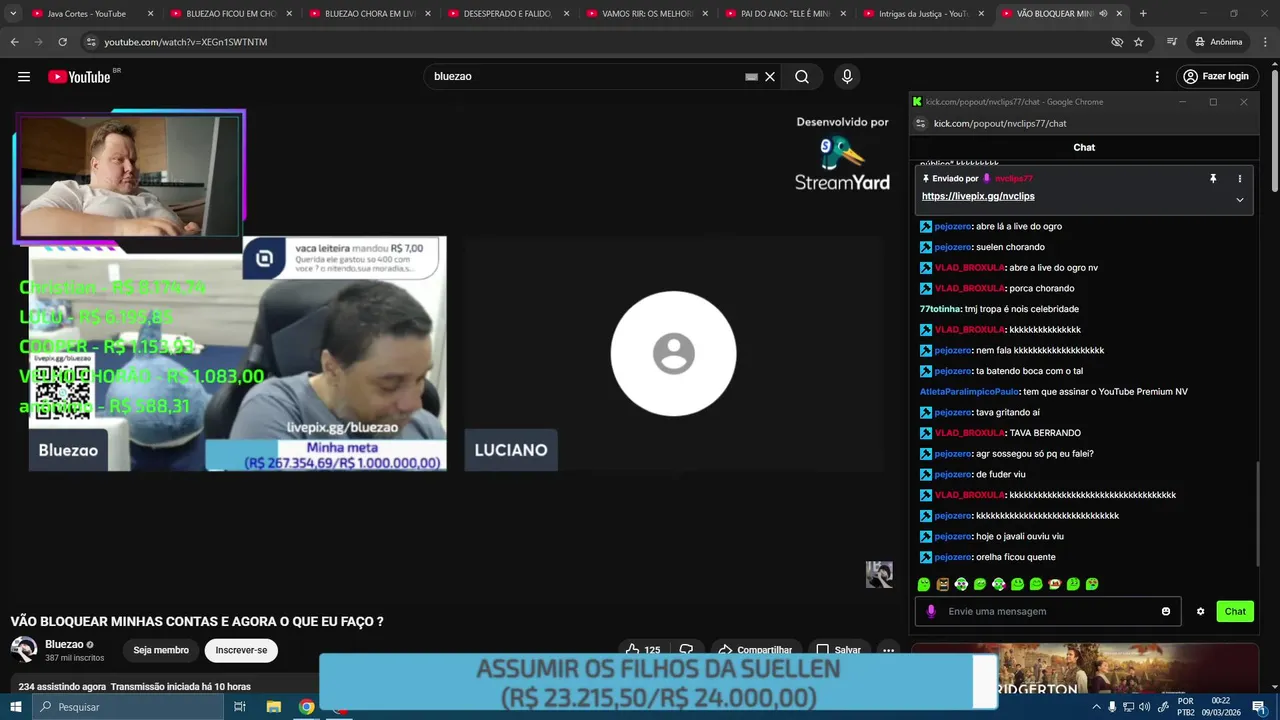Go to the YouTube home logo
Viewport: 1280px width, 720px height.
(x=79, y=77)
